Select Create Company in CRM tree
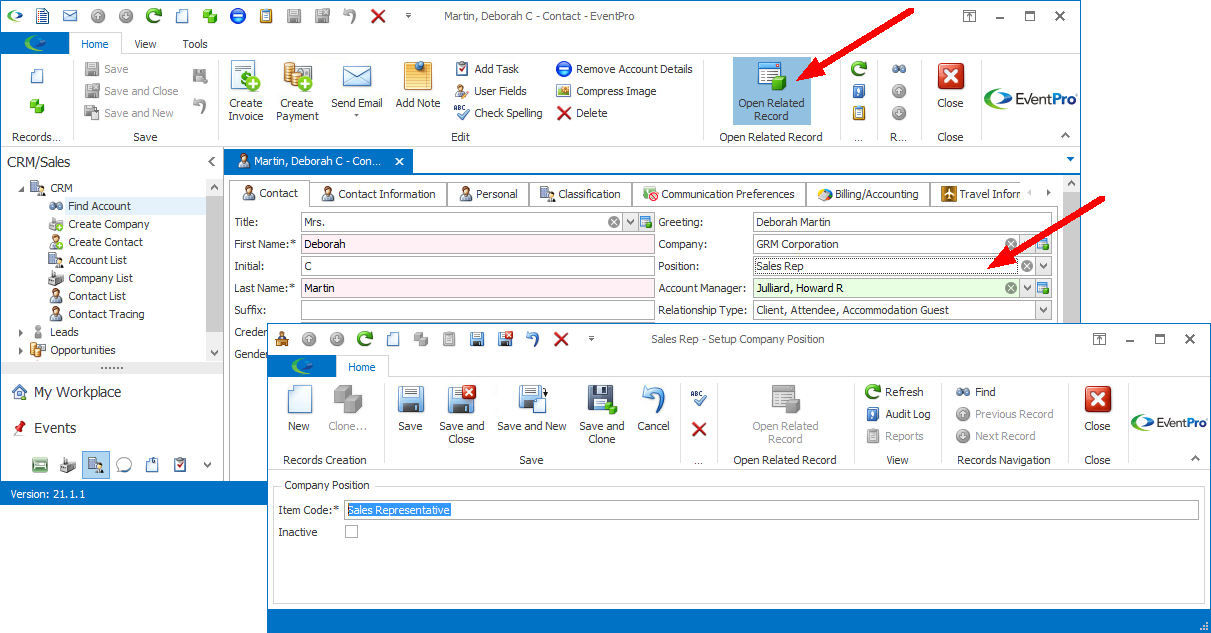The image size is (1211, 633). pyautogui.click(x=108, y=224)
